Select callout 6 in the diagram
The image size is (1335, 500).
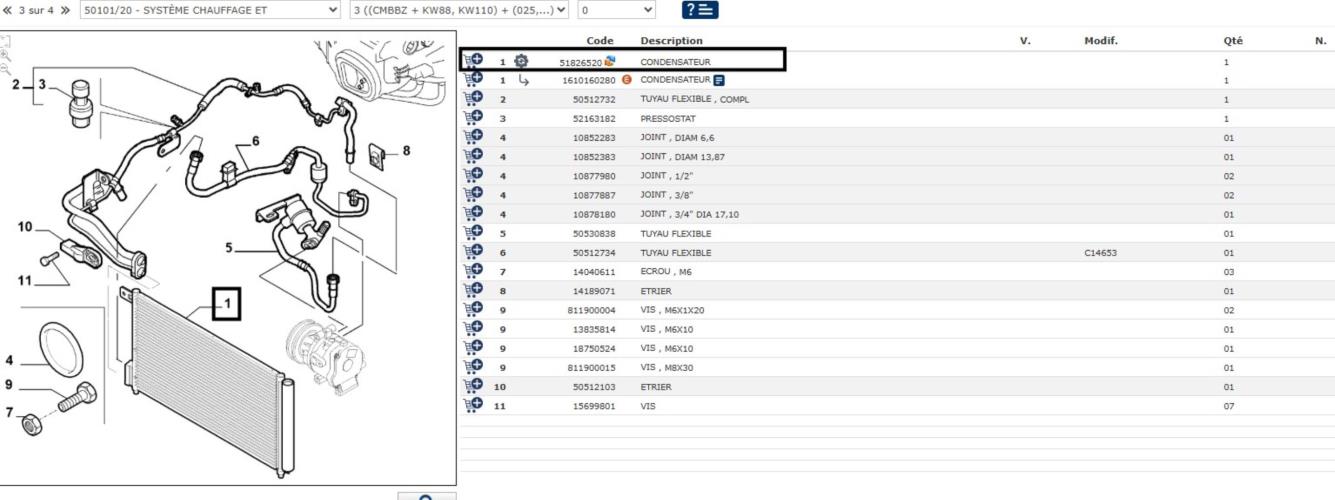255,141
